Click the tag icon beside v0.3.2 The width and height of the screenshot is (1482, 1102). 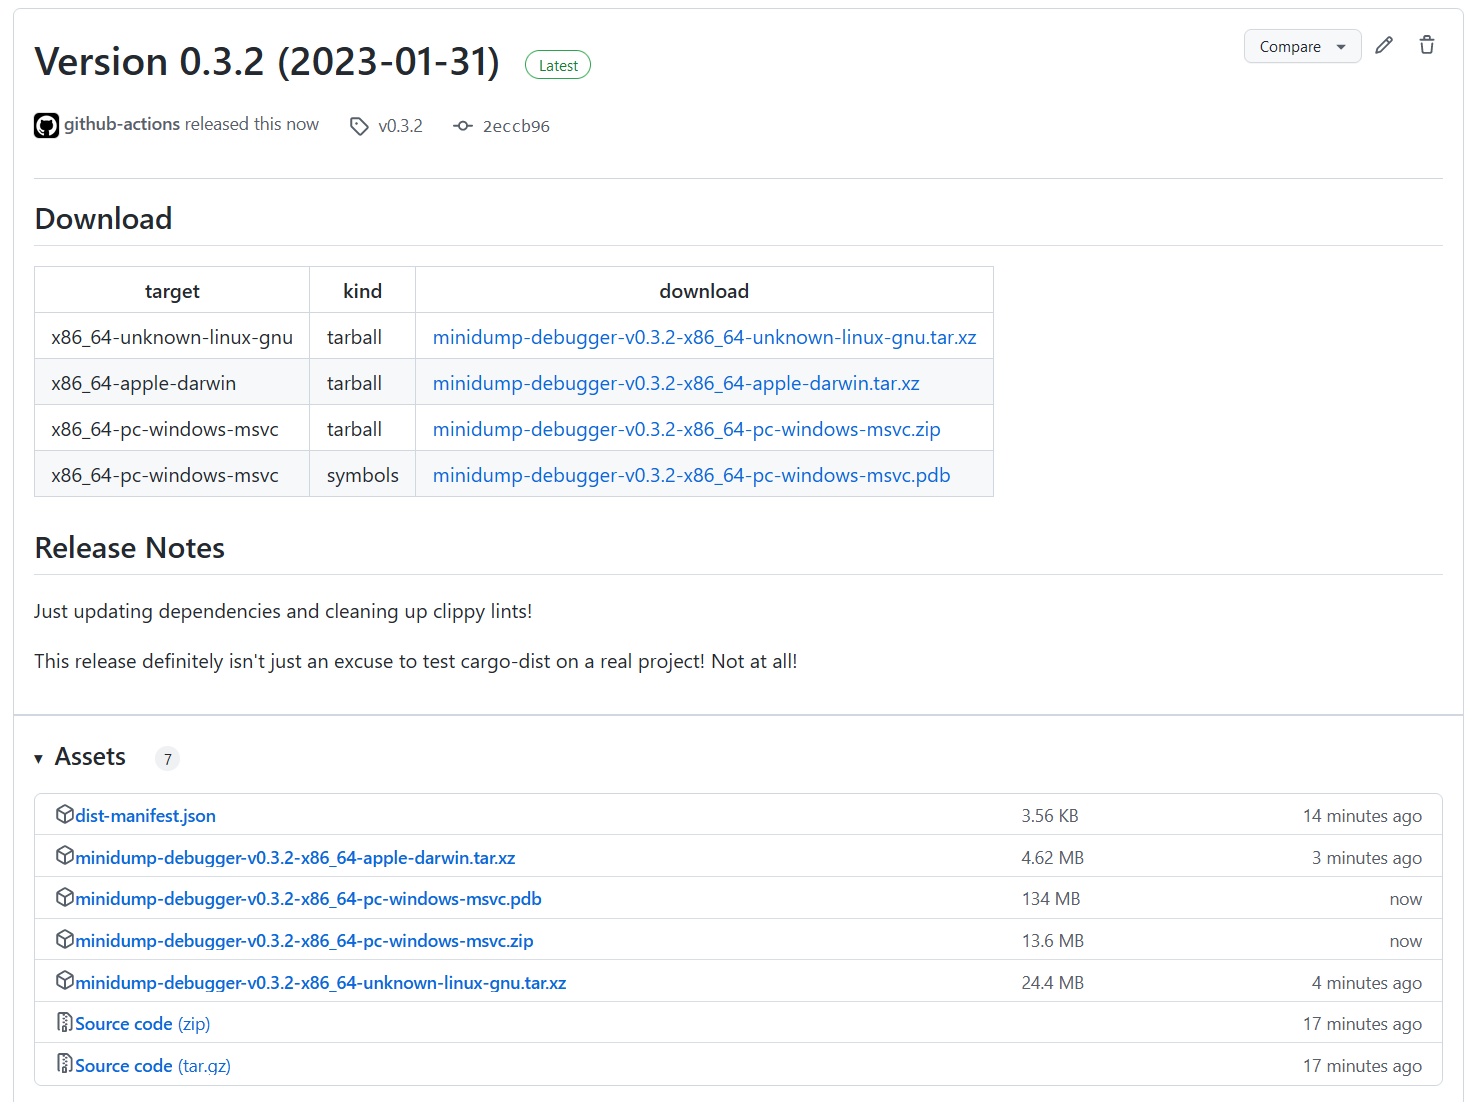click(358, 125)
